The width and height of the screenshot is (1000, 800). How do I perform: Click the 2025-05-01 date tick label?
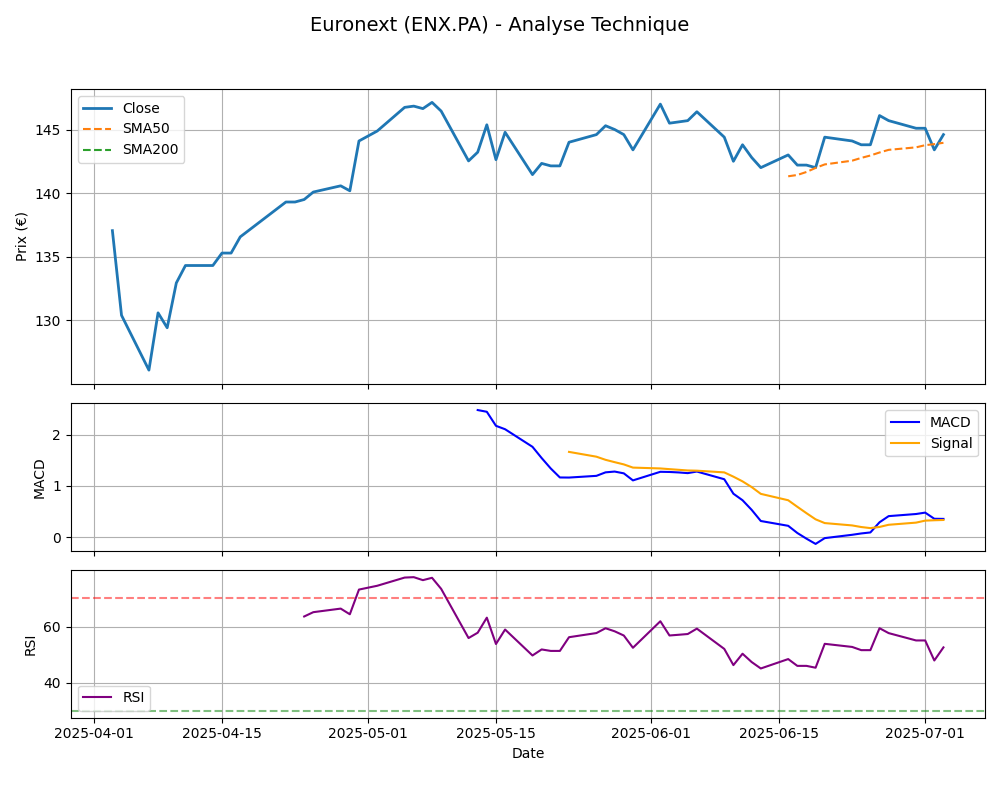coord(368,733)
